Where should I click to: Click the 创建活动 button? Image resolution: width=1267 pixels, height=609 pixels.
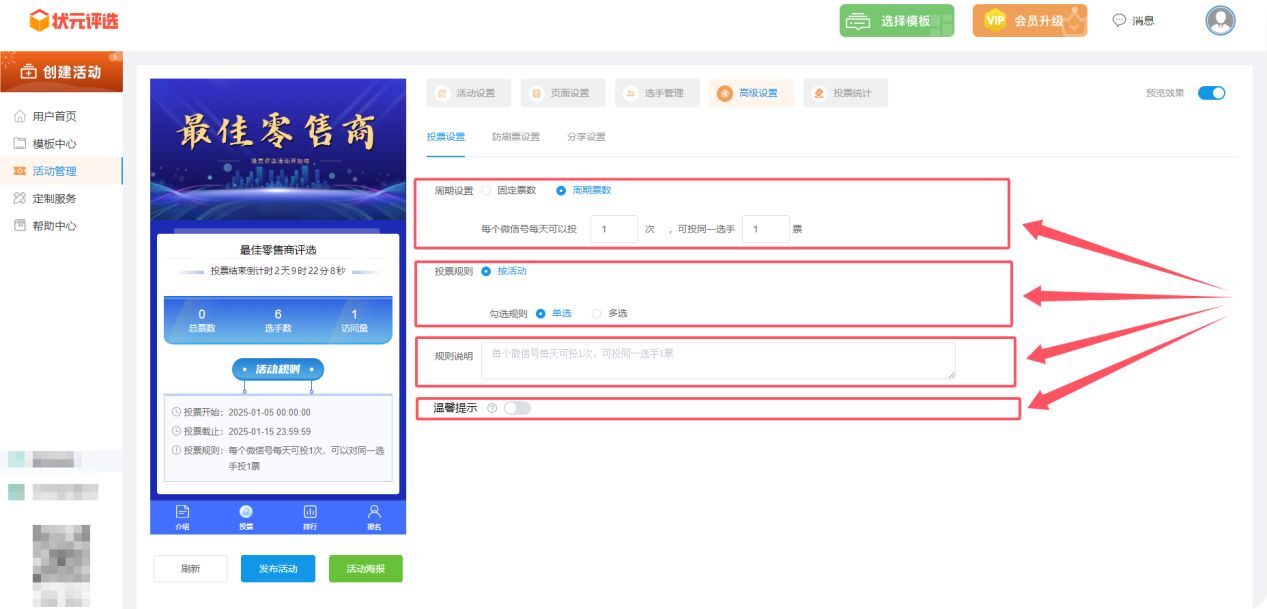pos(61,72)
